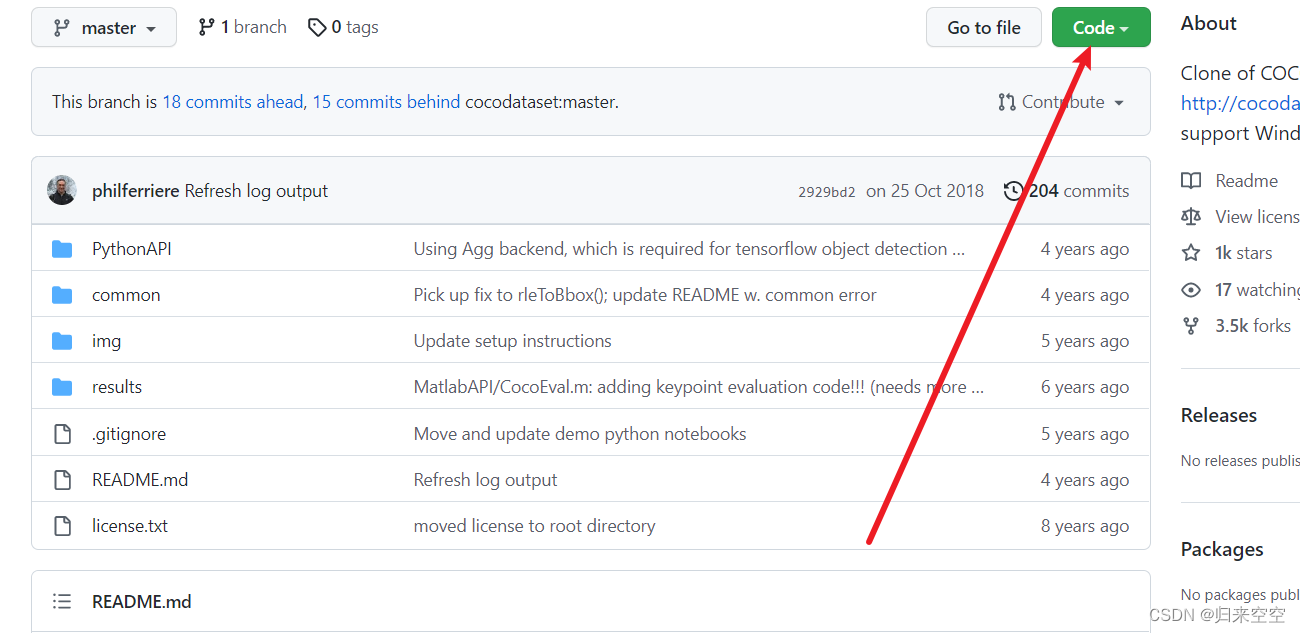Click the star icon beside 1k stars
The height and width of the screenshot is (633, 1300).
pos(1191,253)
